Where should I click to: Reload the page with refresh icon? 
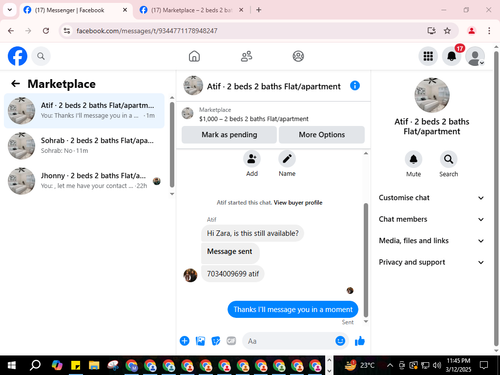click(46, 31)
